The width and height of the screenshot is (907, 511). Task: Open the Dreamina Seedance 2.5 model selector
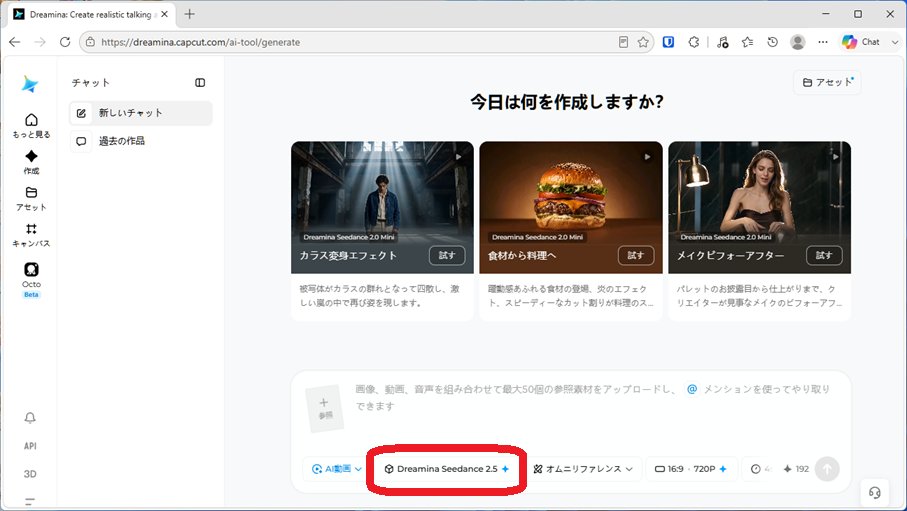(447, 469)
